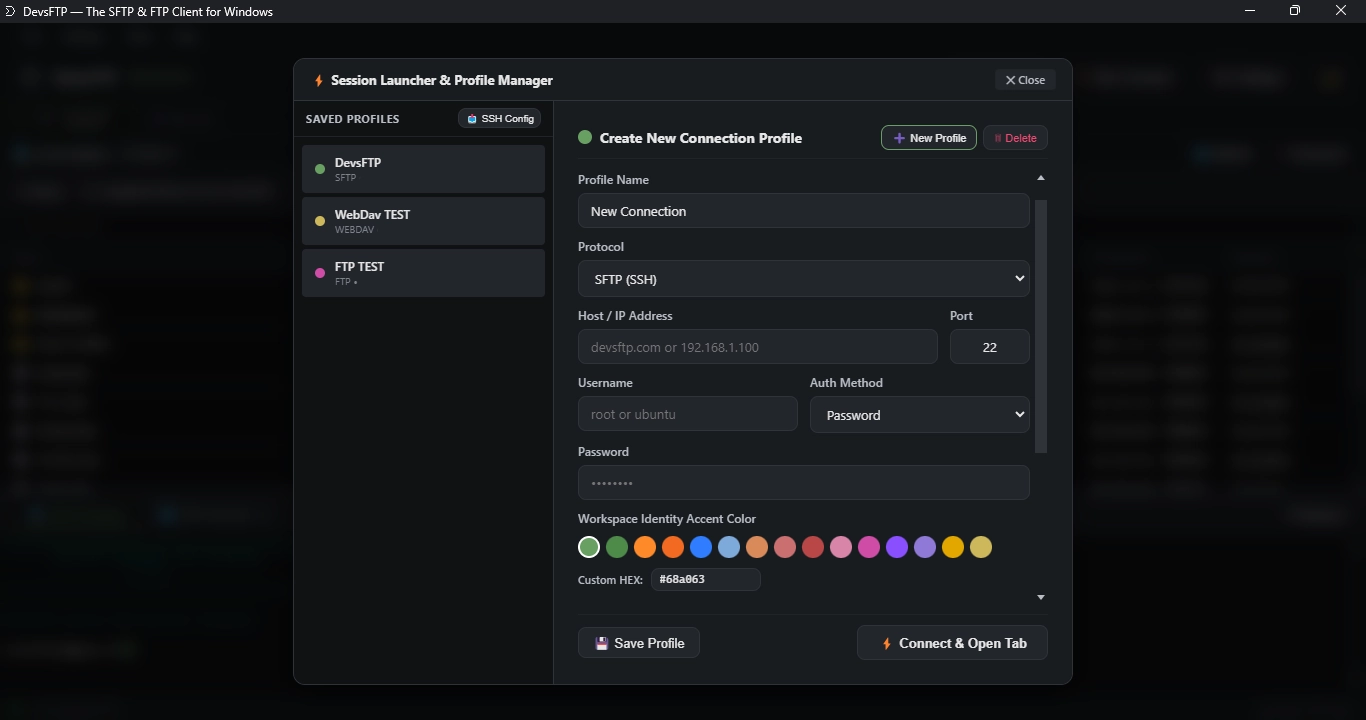This screenshot has width=1366, height=720.
Task: Click the floppy disk icon on Save Profile
Action: click(x=602, y=643)
